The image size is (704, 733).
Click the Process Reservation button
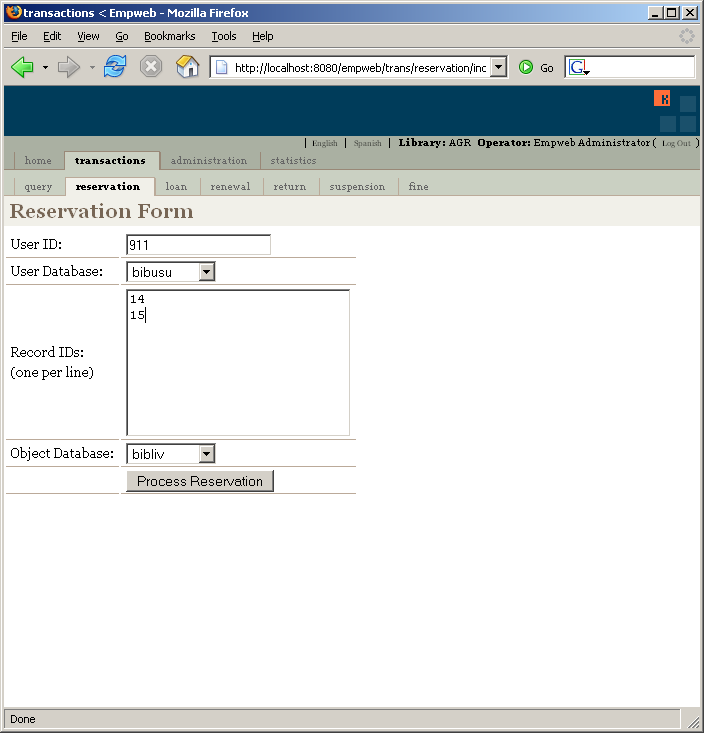coord(200,481)
